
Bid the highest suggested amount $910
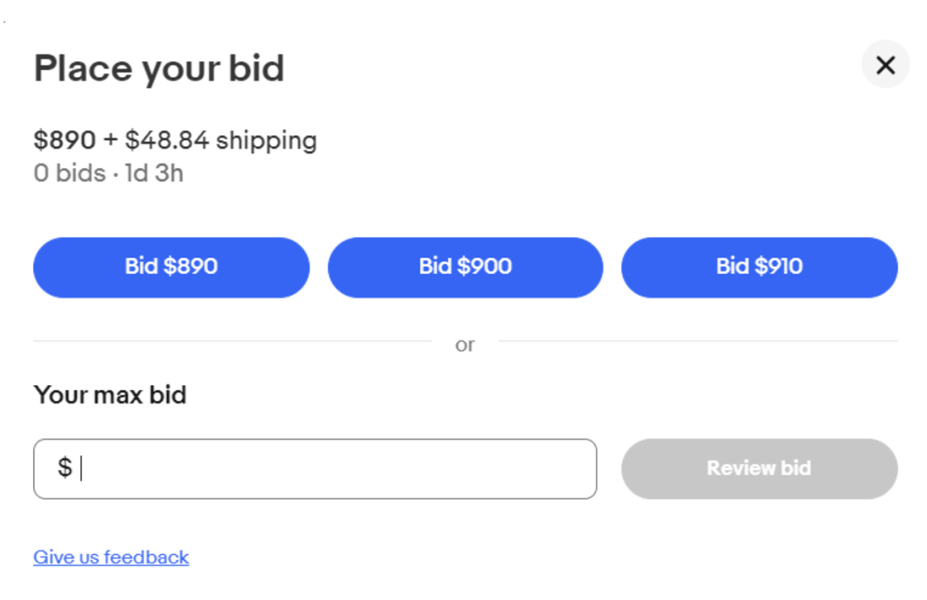759,267
